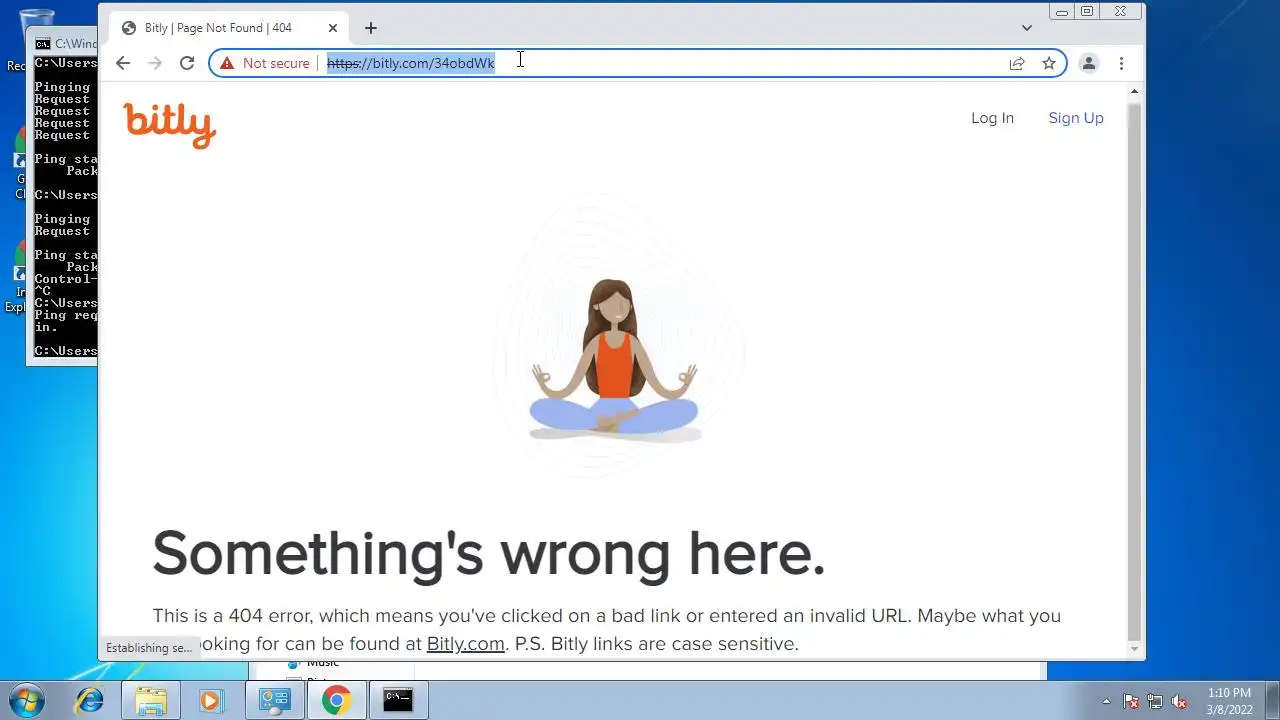Viewport: 1280px width, 720px height.
Task: Launch Internet Explorer from the taskbar
Action: coord(90,700)
